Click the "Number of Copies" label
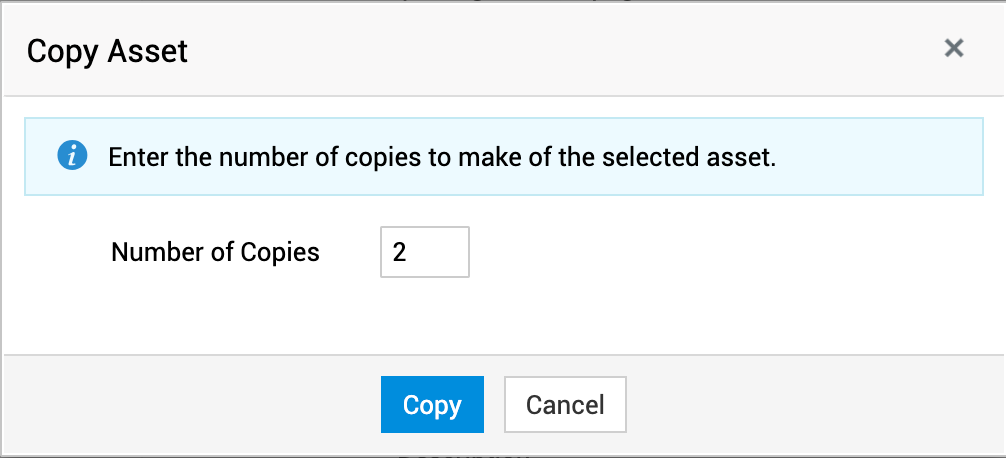1006x458 pixels. (x=215, y=252)
